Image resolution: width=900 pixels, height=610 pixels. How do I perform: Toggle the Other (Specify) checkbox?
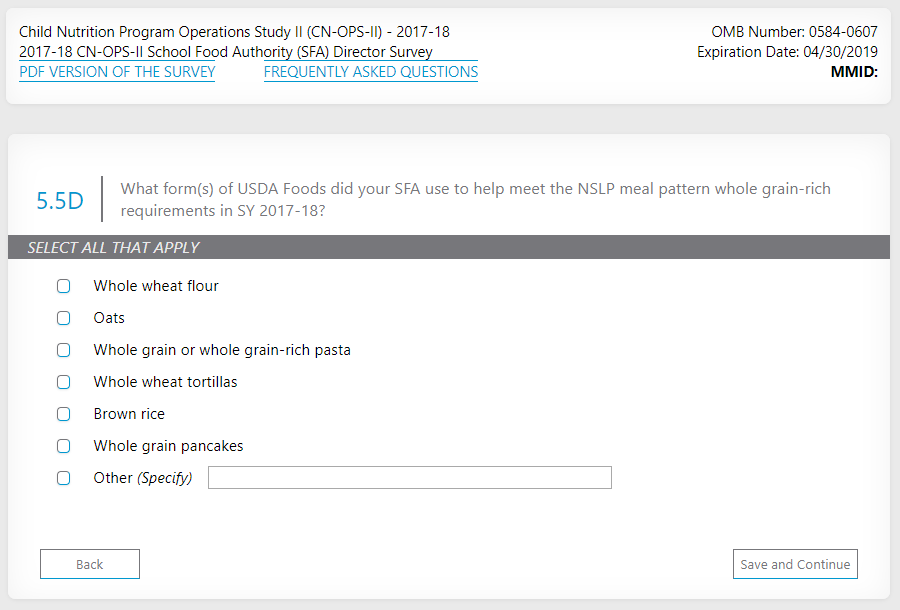[x=64, y=478]
